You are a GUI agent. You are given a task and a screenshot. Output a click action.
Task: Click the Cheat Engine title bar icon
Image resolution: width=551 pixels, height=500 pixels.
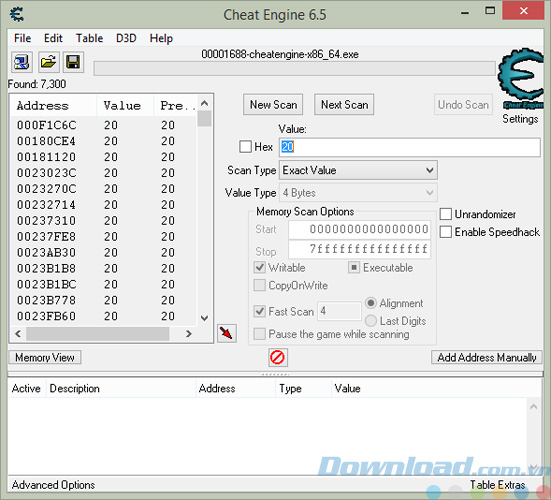click(17, 14)
